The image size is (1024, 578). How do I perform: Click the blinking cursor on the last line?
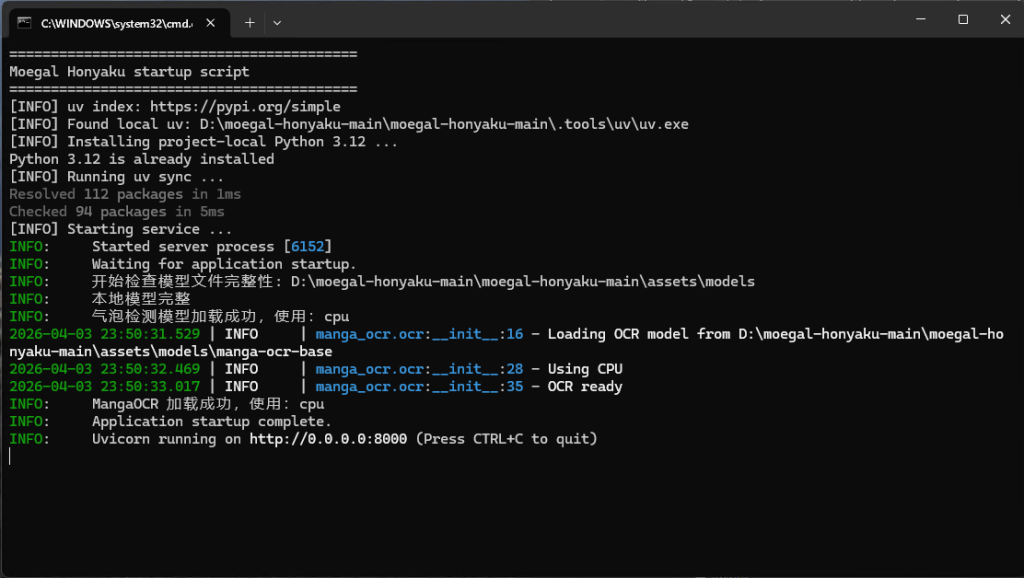(x=10, y=457)
